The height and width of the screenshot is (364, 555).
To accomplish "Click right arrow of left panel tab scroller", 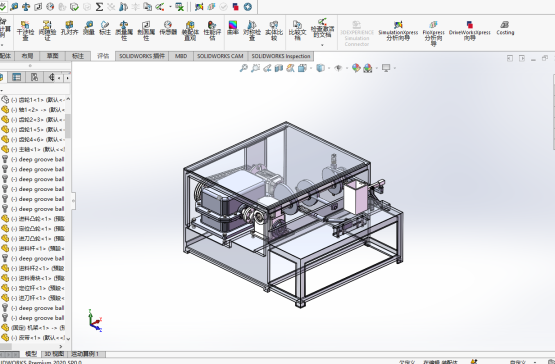I will [67, 78].
